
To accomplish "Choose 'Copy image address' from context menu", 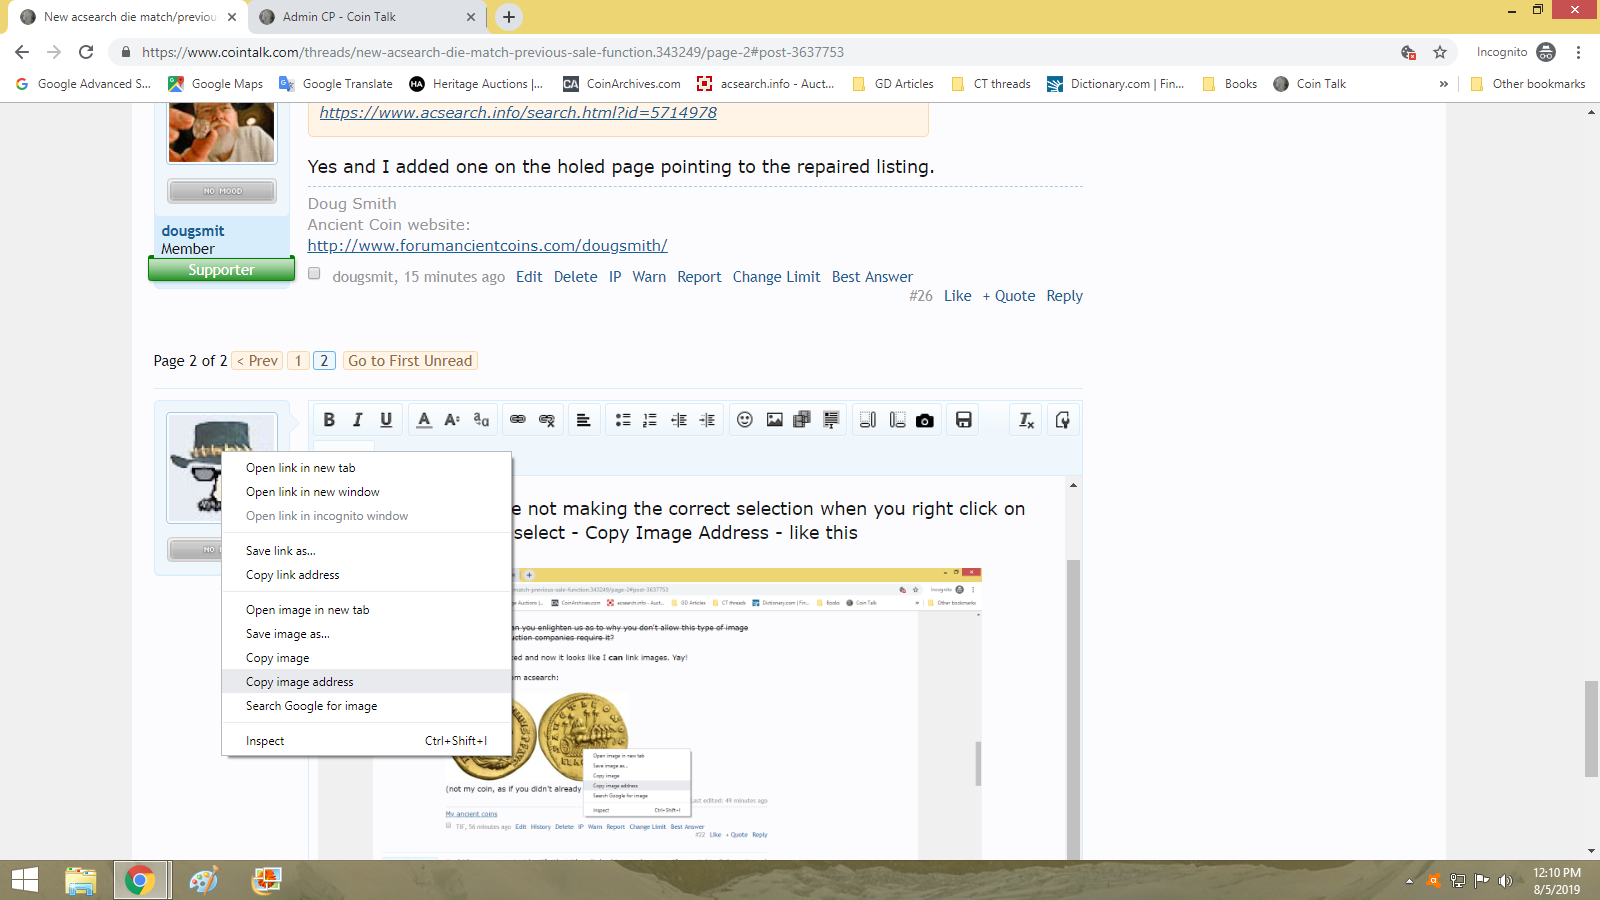I will (x=300, y=682).
